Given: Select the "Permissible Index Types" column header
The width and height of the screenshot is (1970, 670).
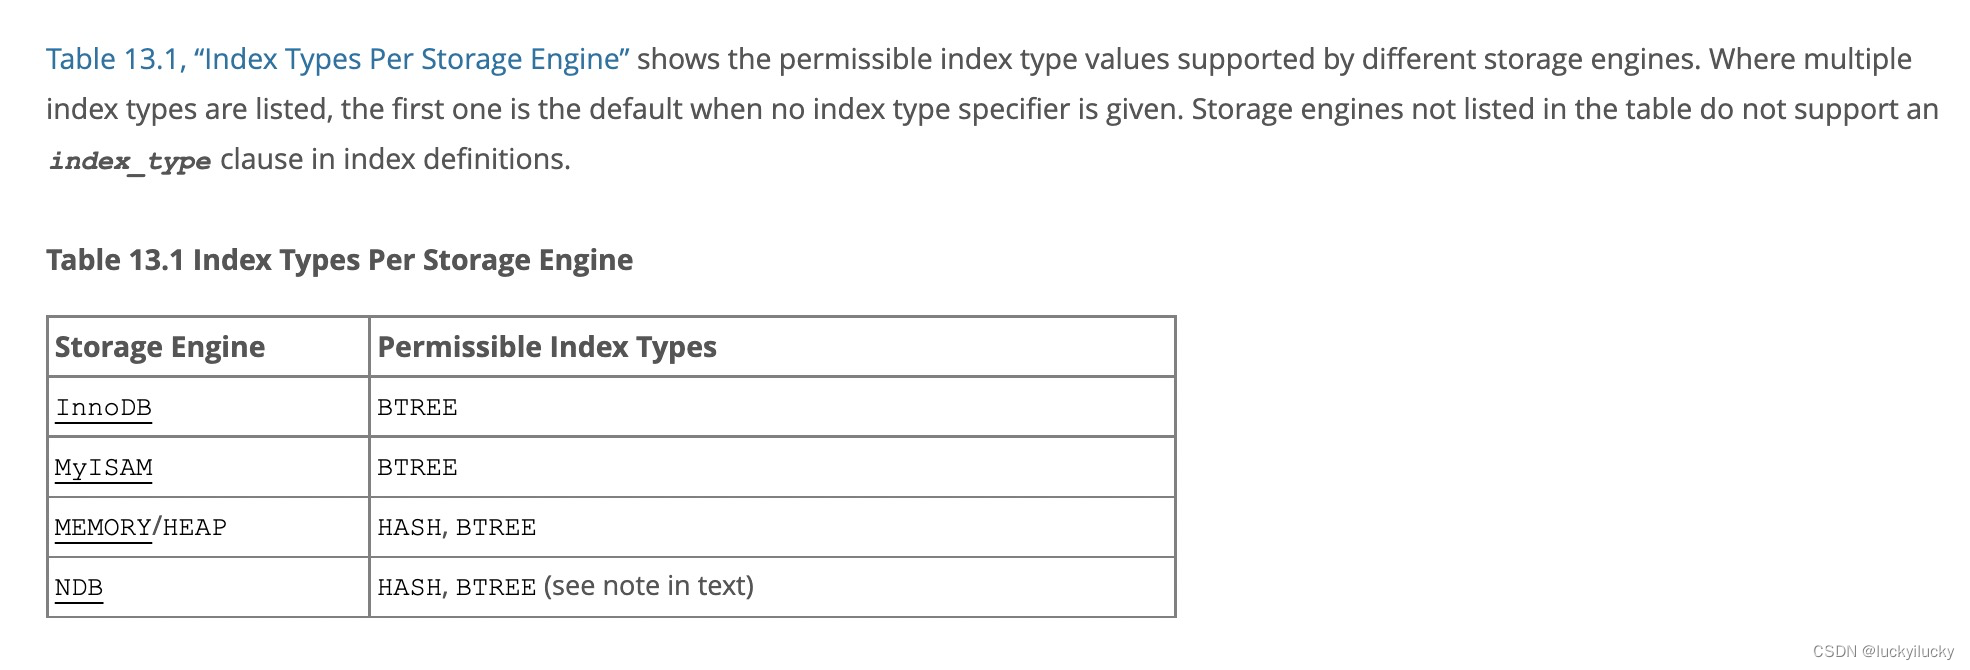Looking at the screenshot, I should 547,347.
